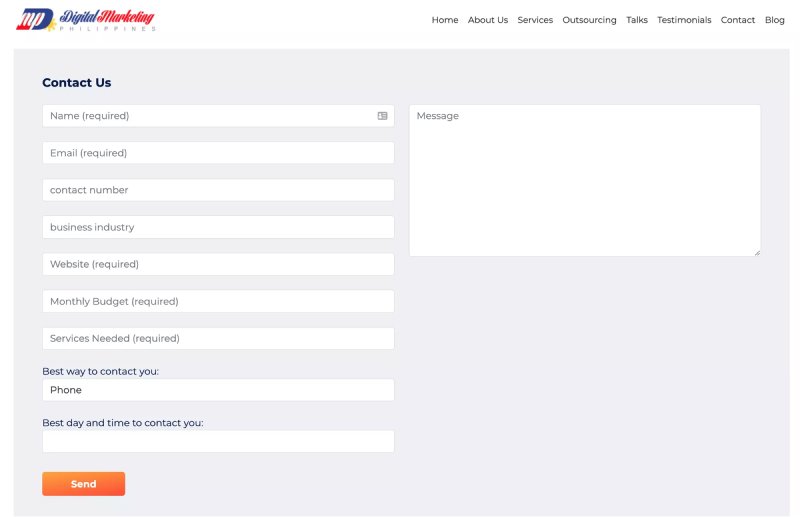
Task: Click the Contact Us heading
Action: click(77, 83)
